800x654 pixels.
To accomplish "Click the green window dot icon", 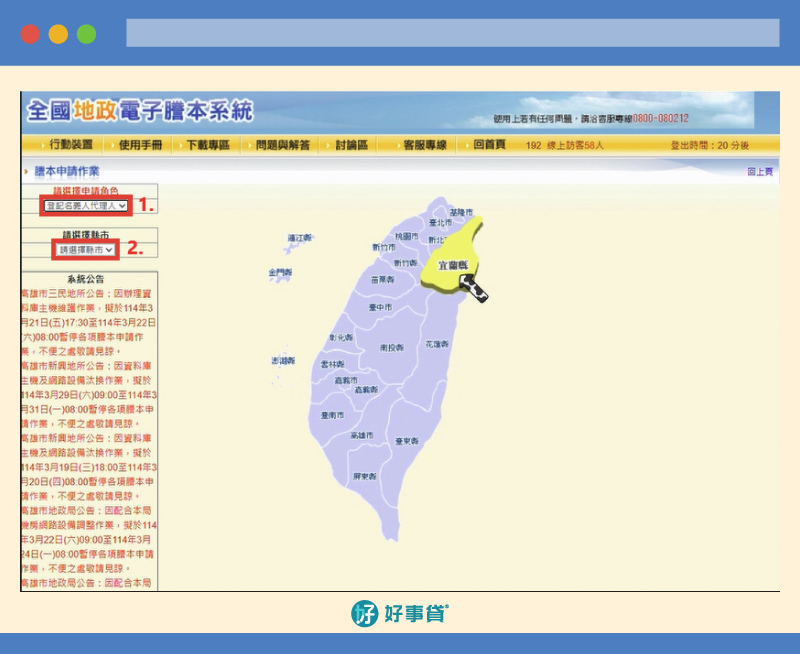I will click(86, 34).
